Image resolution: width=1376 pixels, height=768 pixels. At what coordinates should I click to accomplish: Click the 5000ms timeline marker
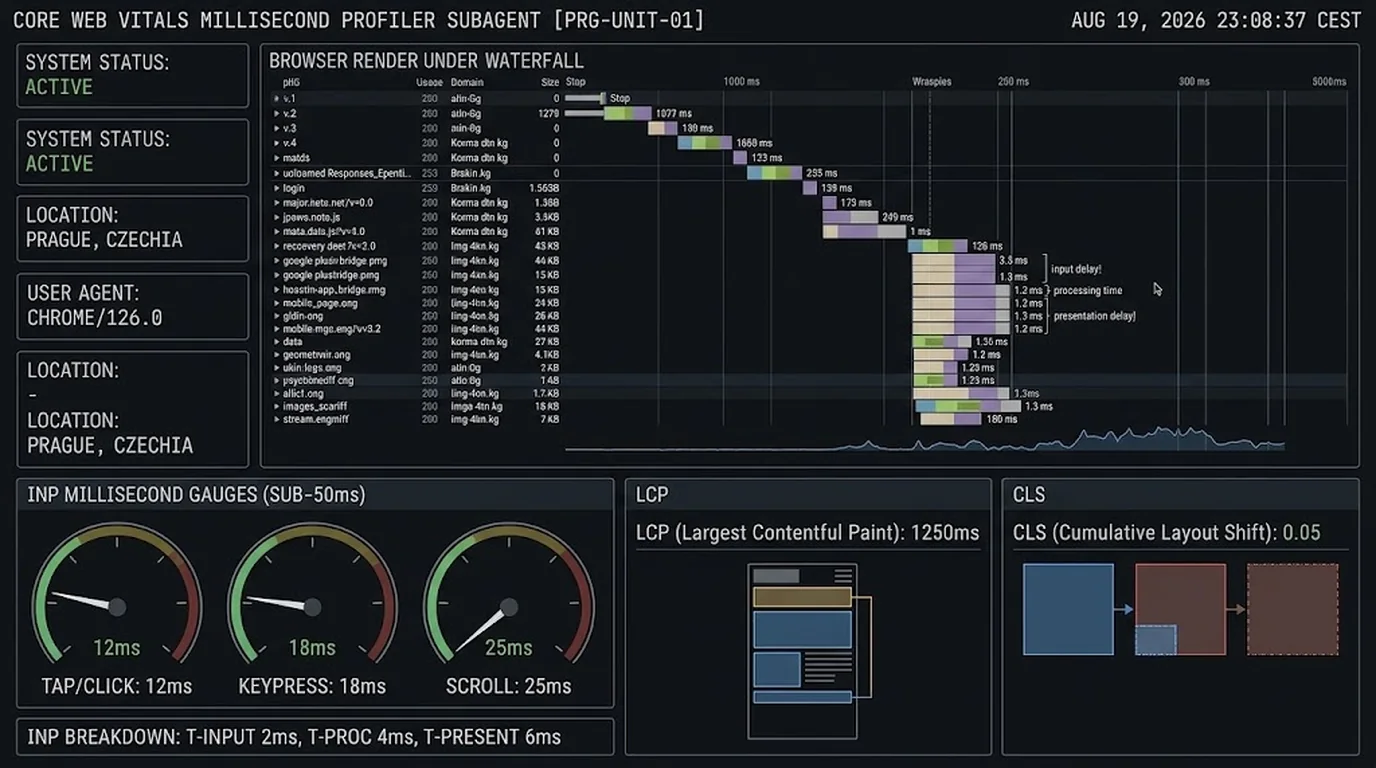[1329, 82]
